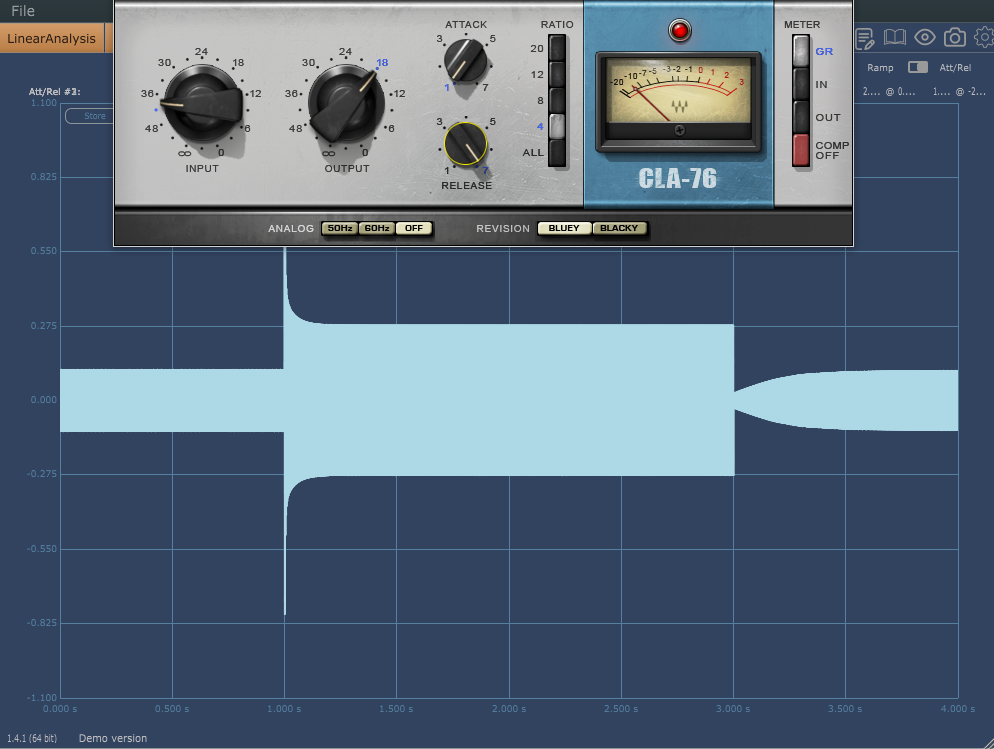Click the 2.000 s axis label
Viewport: 994px width, 749px height.
[x=509, y=708]
